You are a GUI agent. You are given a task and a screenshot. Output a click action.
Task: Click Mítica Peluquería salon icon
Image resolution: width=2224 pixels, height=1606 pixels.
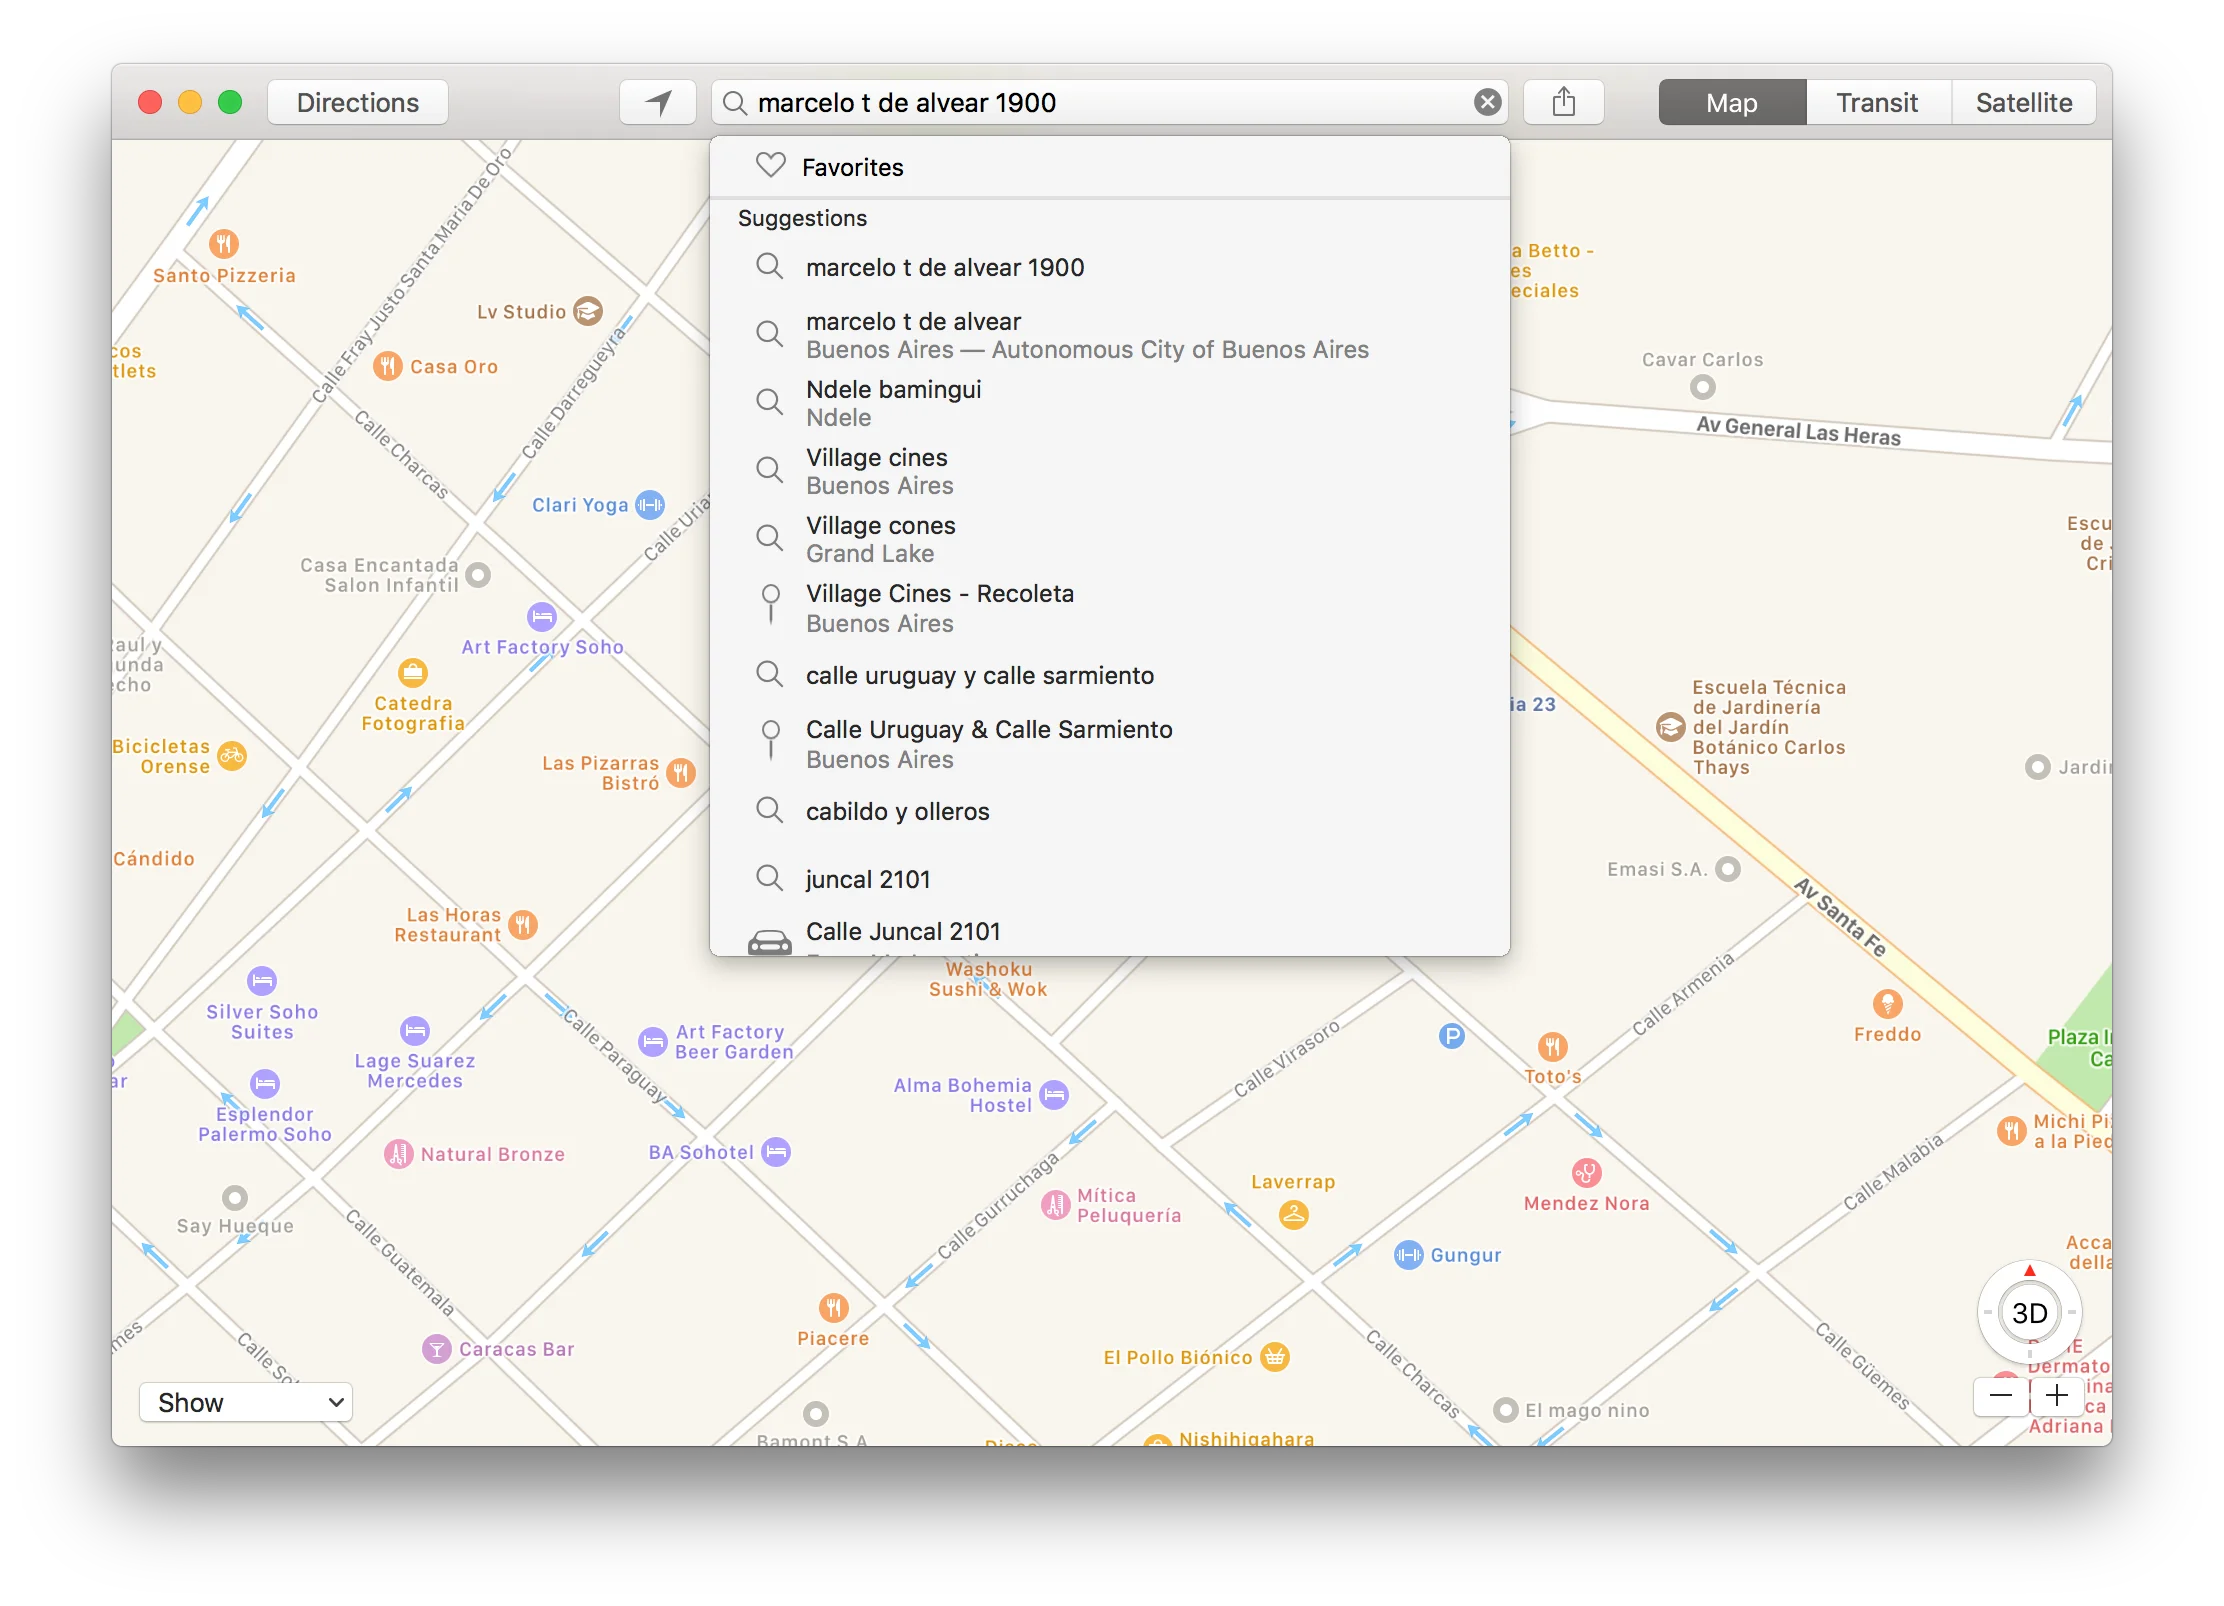point(1056,1205)
